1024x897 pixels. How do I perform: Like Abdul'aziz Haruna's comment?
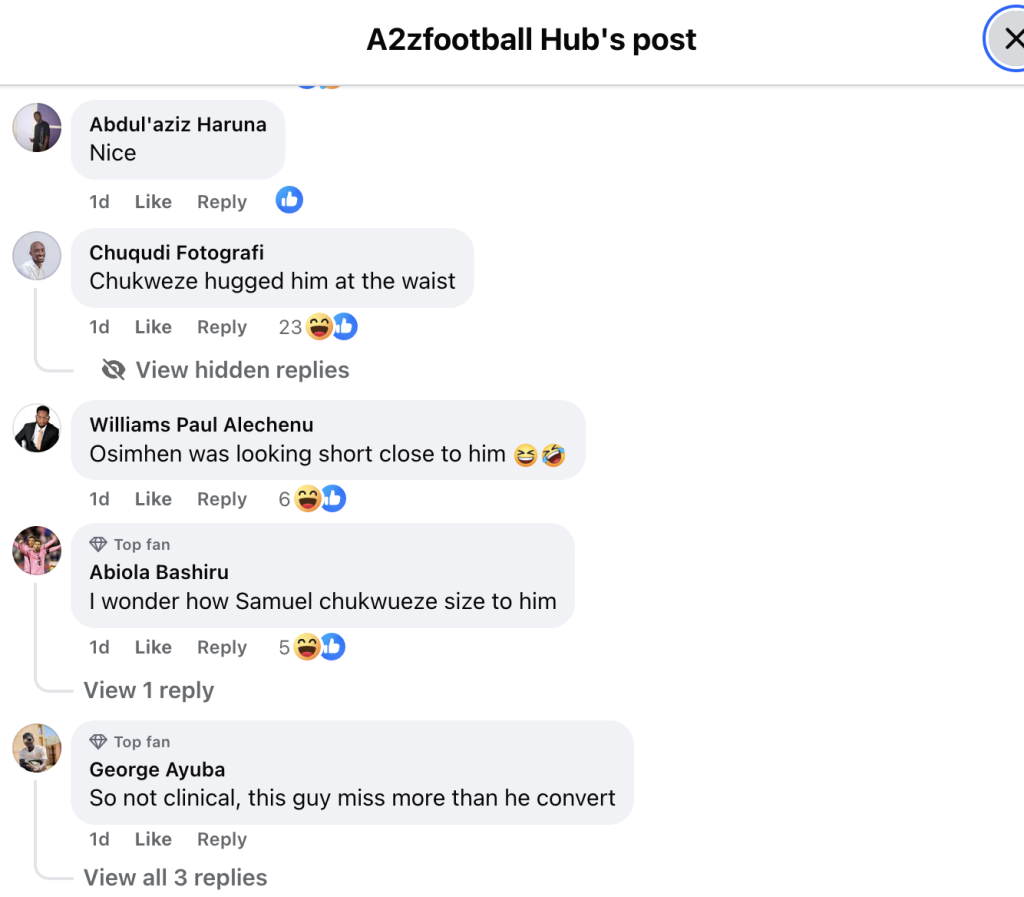click(153, 202)
